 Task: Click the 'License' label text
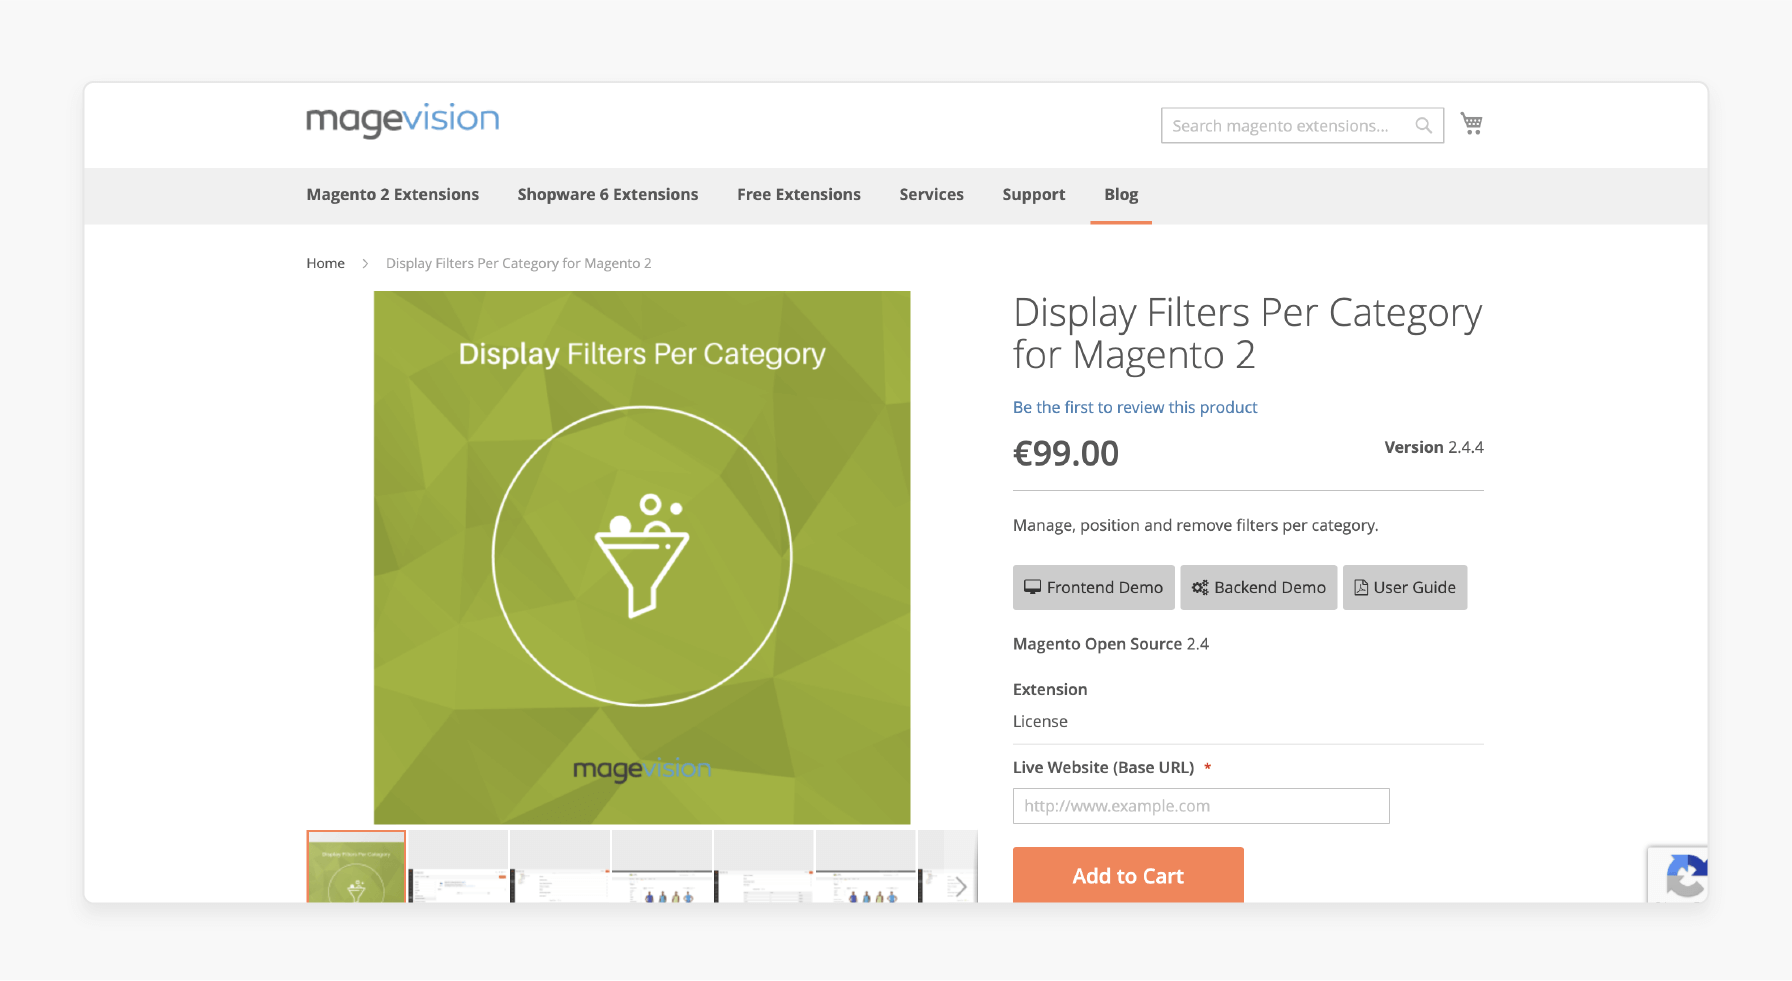[x=1040, y=721]
